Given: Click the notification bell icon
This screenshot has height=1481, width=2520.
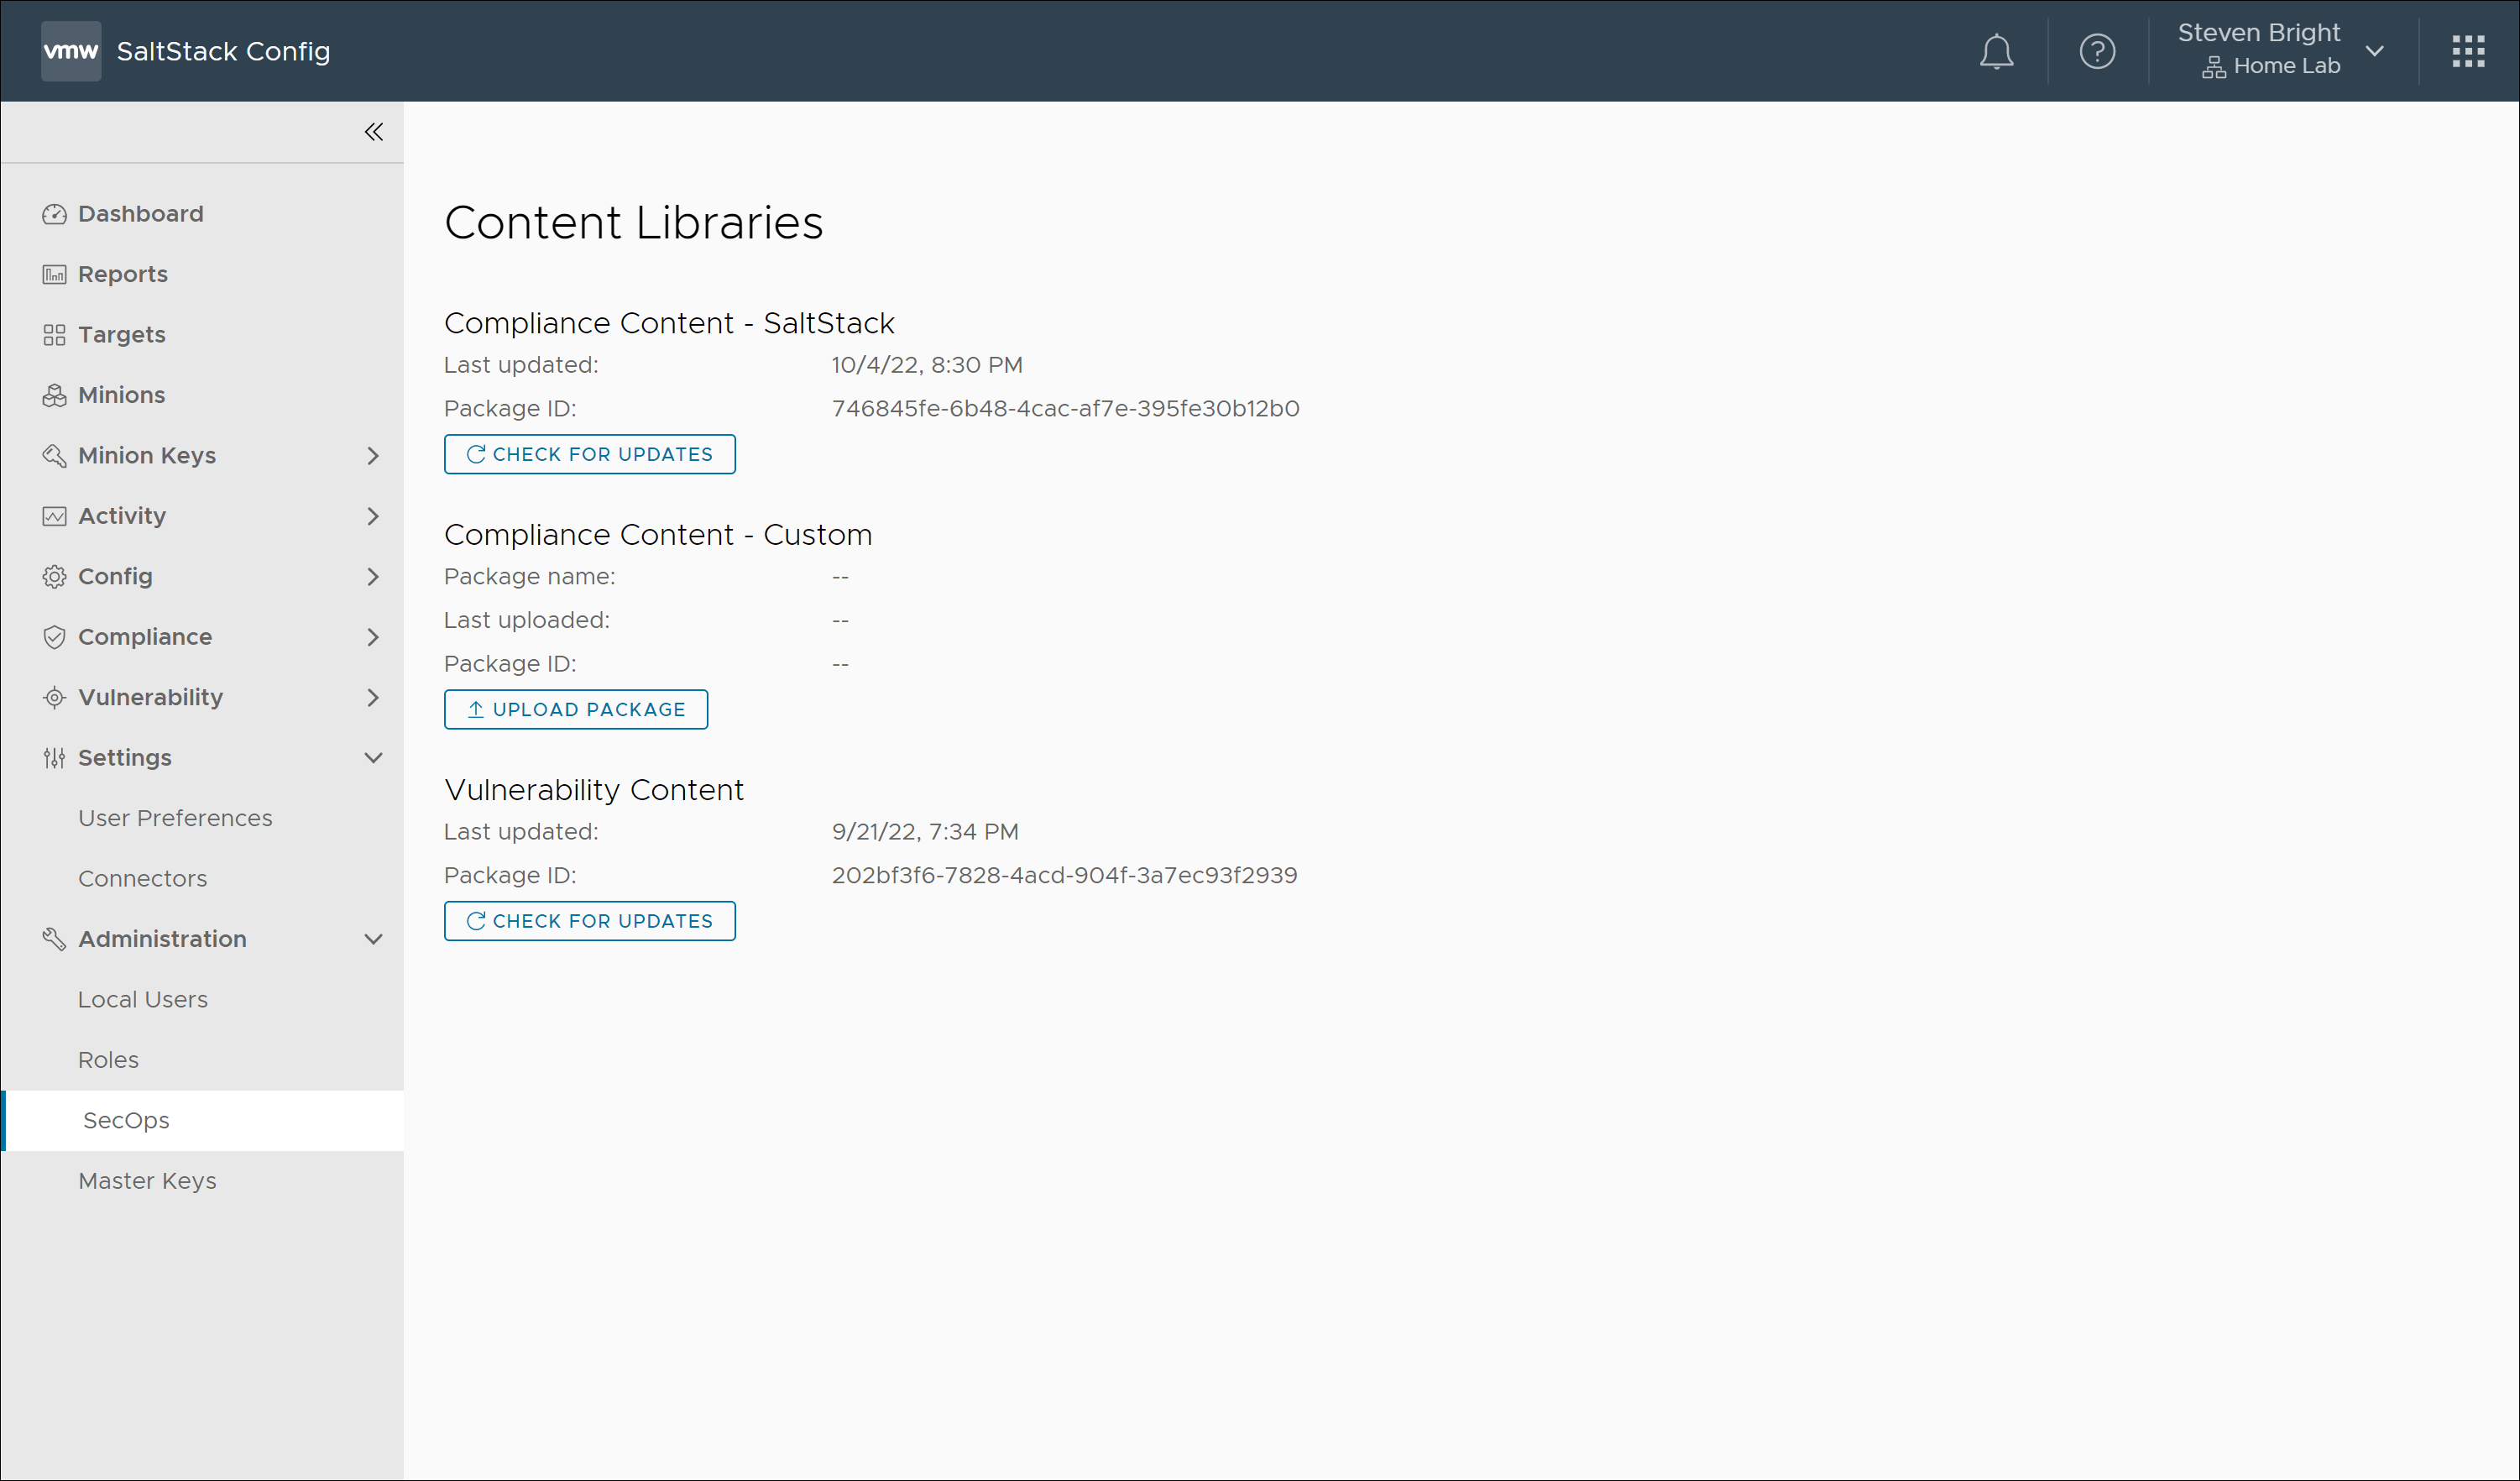Looking at the screenshot, I should coord(1997,51).
